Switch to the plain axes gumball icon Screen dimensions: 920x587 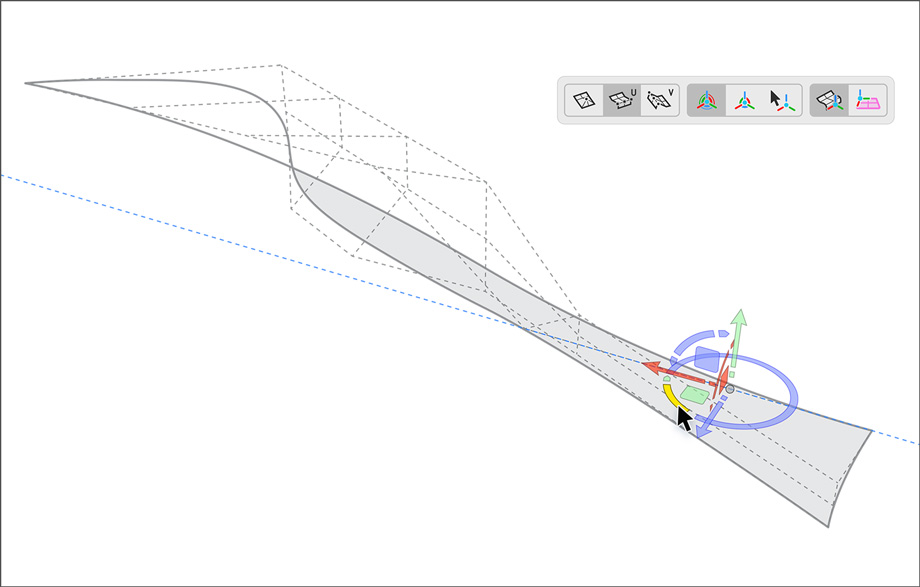coord(745,100)
